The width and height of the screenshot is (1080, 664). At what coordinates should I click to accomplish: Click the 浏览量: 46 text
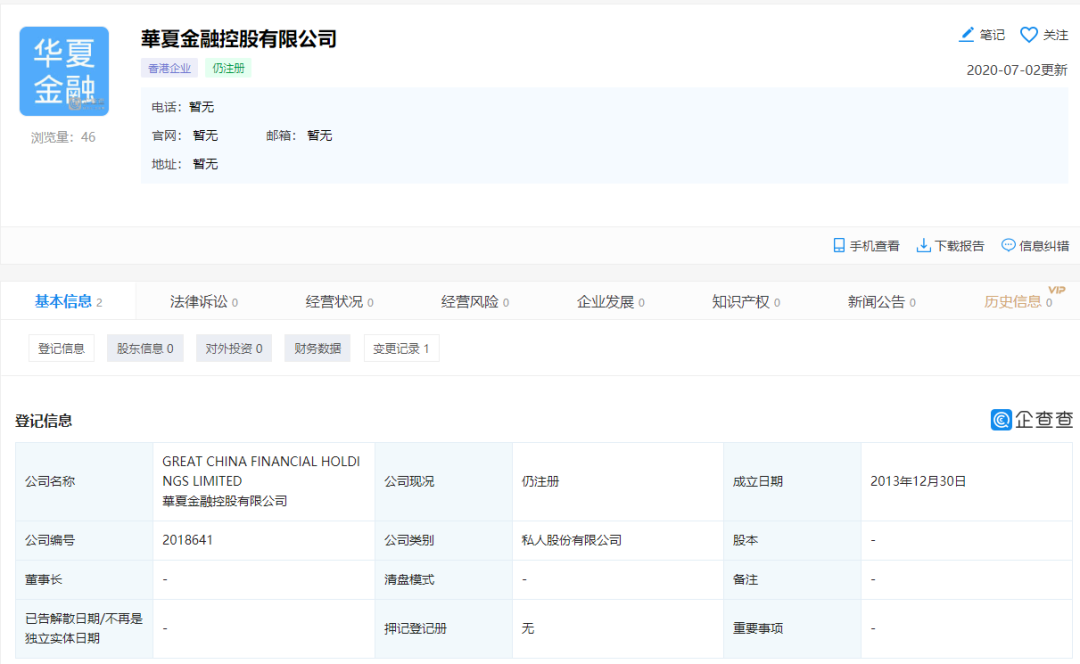pos(63,137)
